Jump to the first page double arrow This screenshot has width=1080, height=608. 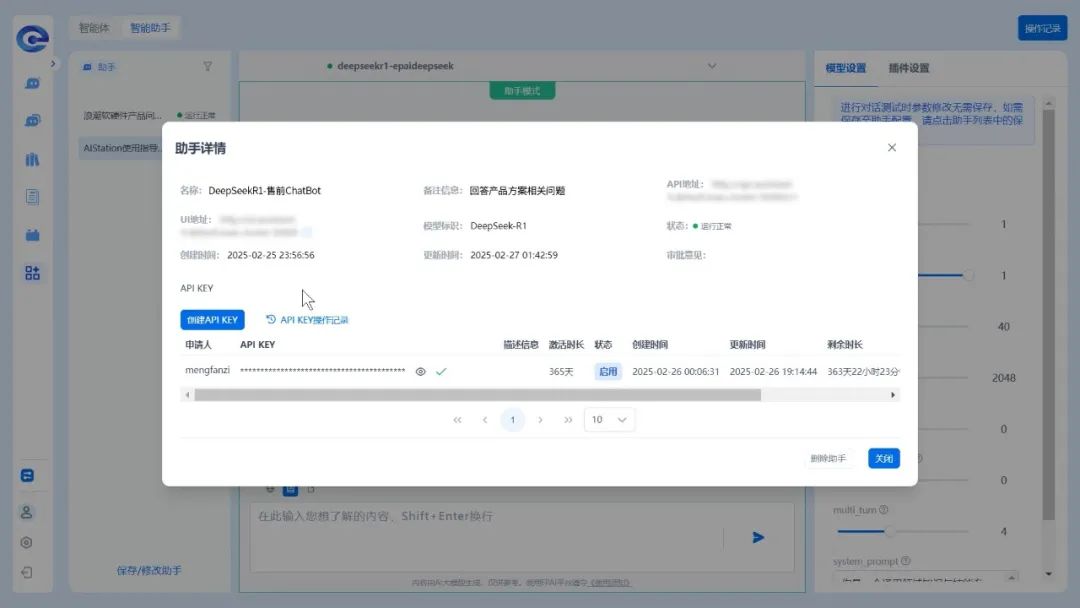coord(457,420)
